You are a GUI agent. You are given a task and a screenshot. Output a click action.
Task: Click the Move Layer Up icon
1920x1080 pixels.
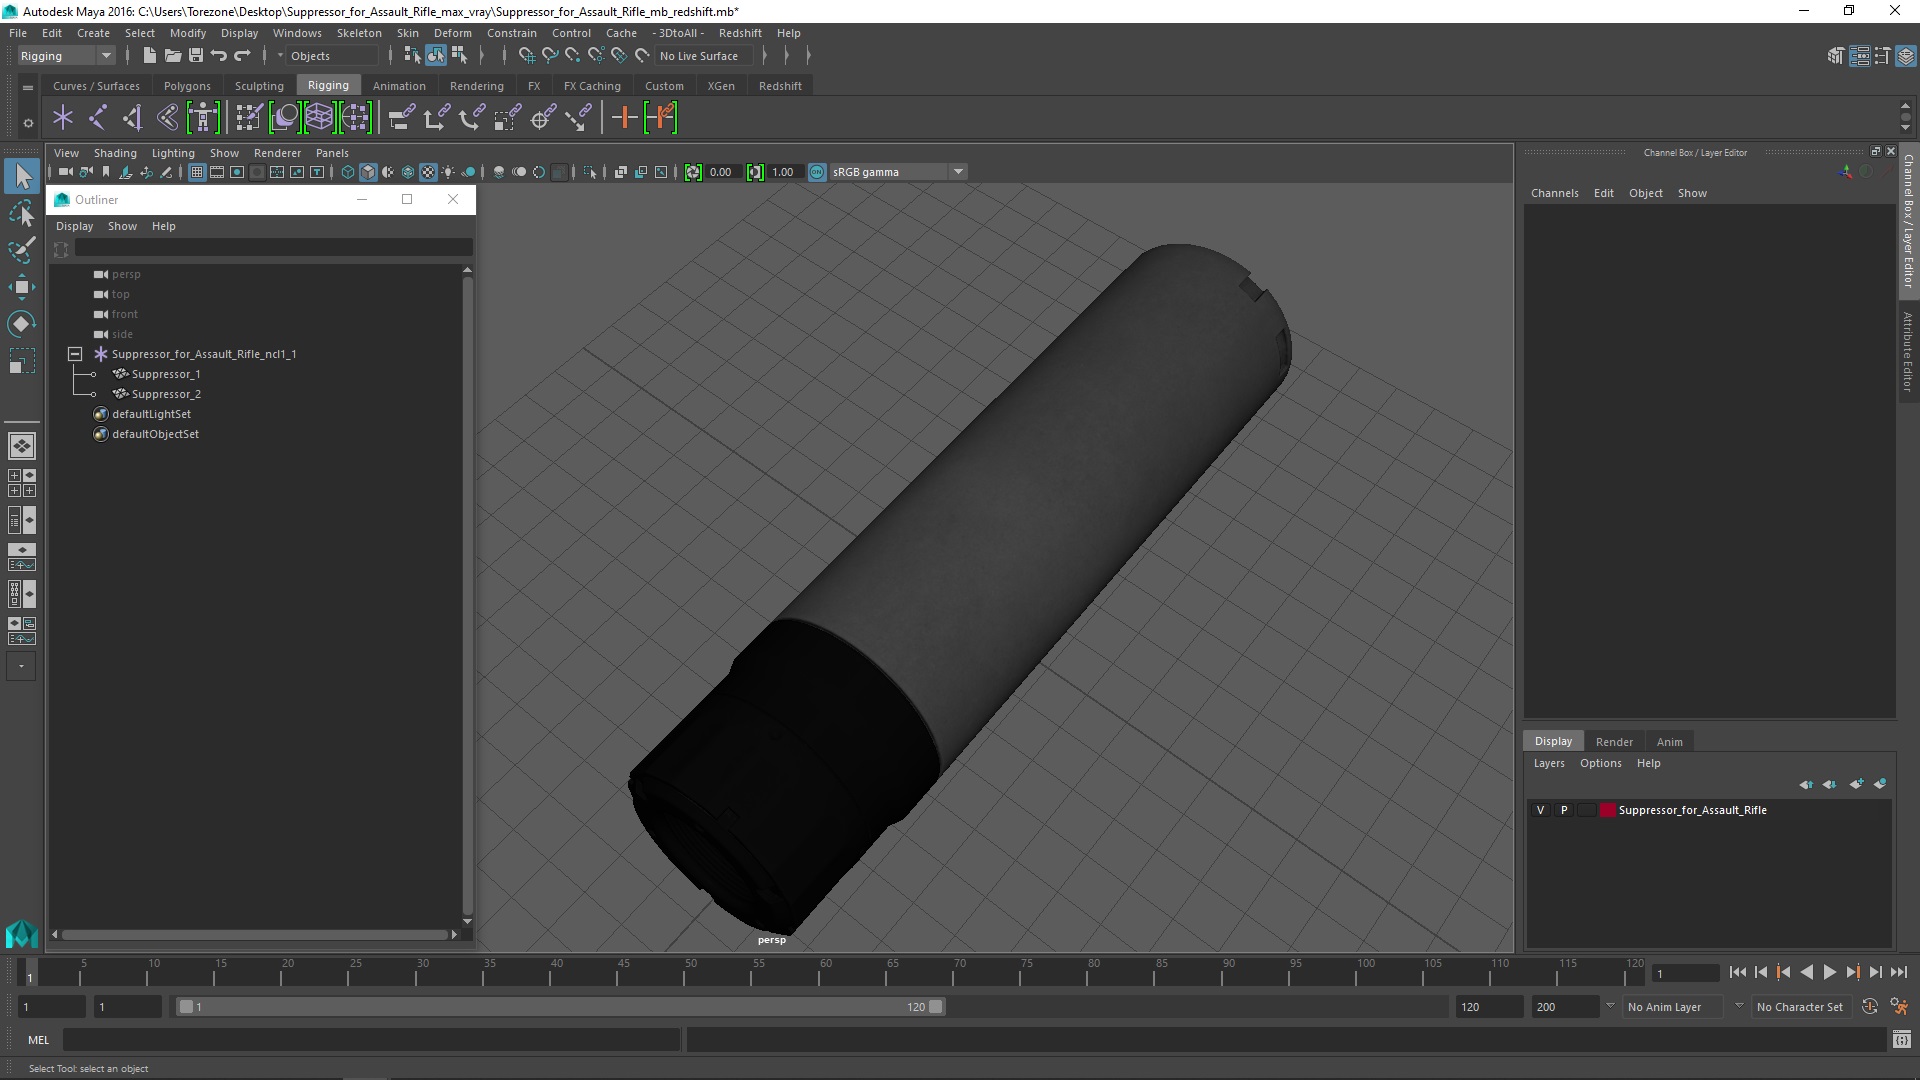coord(1806,784)
